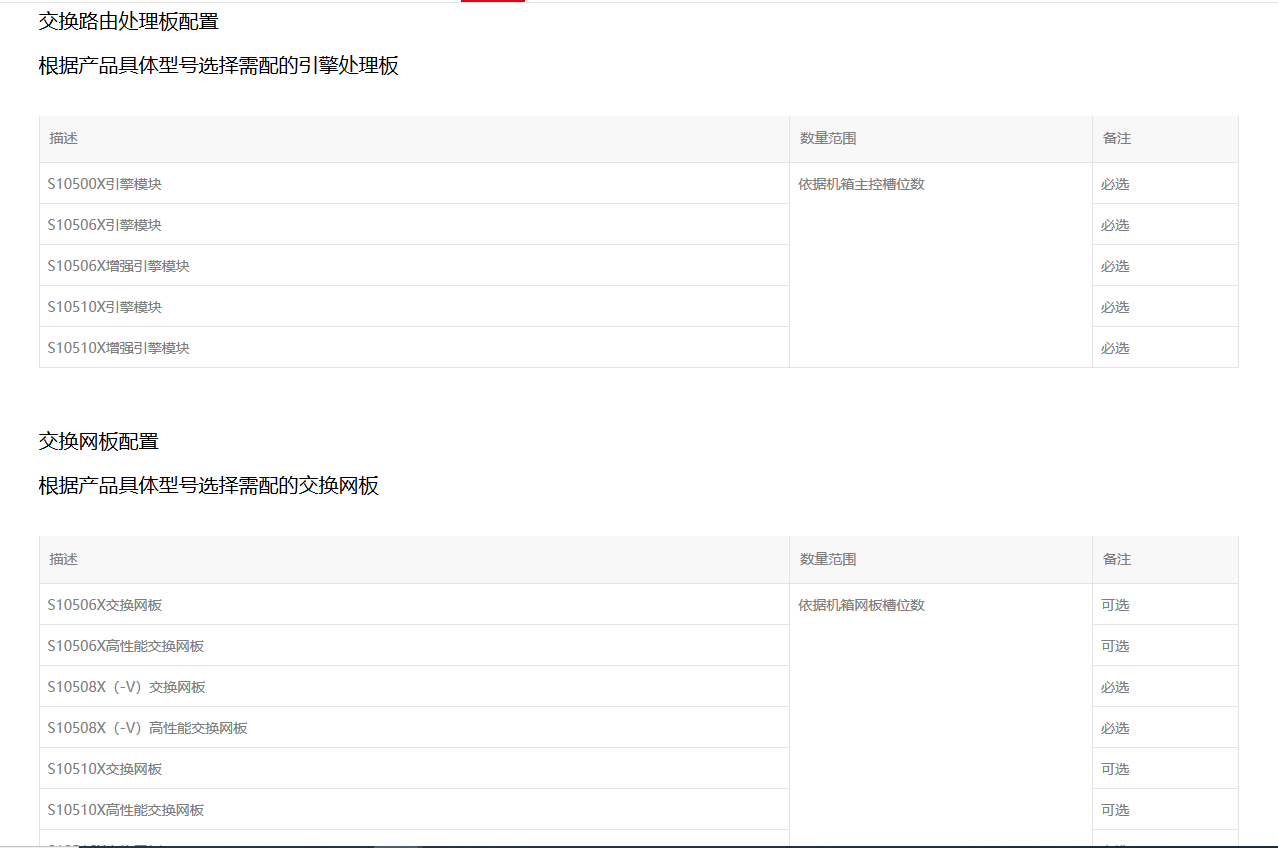Click 必选 in the S10500X引擎模块 row
This screenshot has width=1278, height=848.
[1115, 184]
